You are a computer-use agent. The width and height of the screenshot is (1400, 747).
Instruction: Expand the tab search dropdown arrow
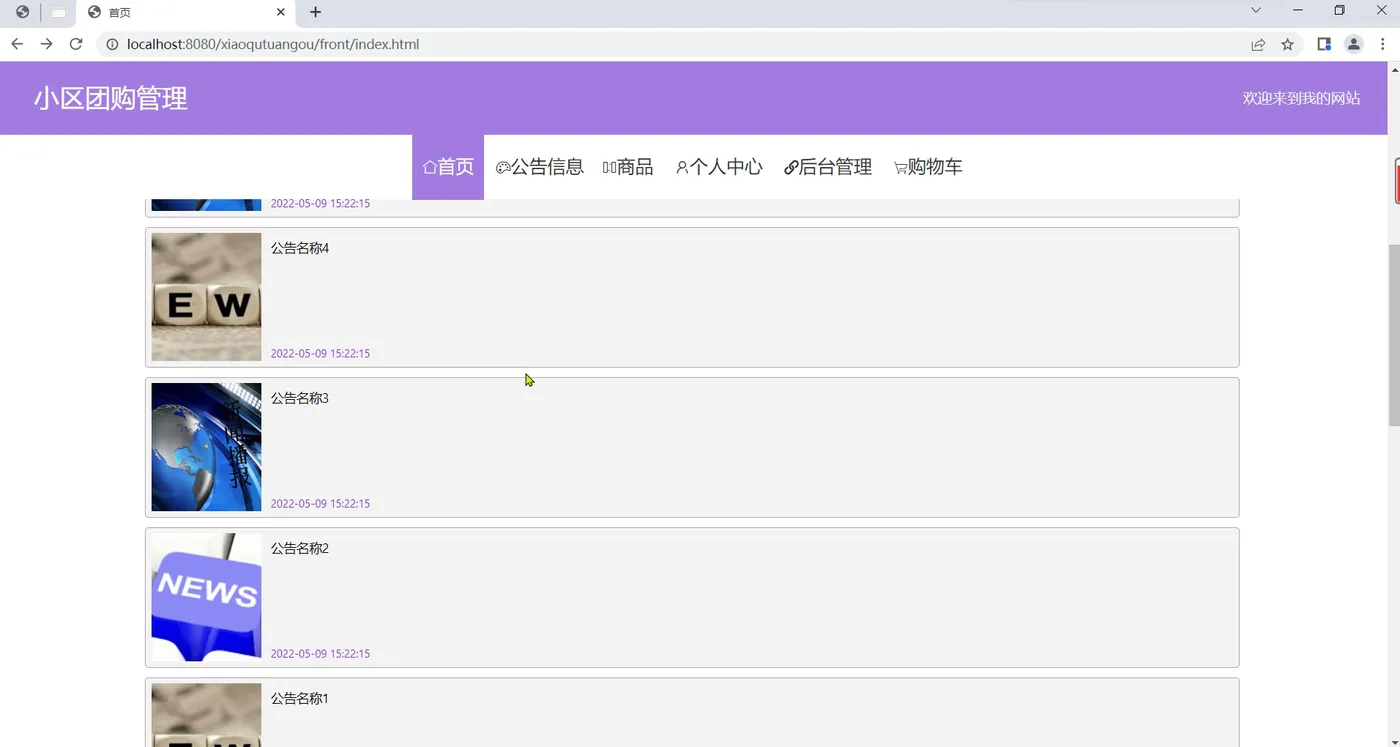click(1256, 10)
